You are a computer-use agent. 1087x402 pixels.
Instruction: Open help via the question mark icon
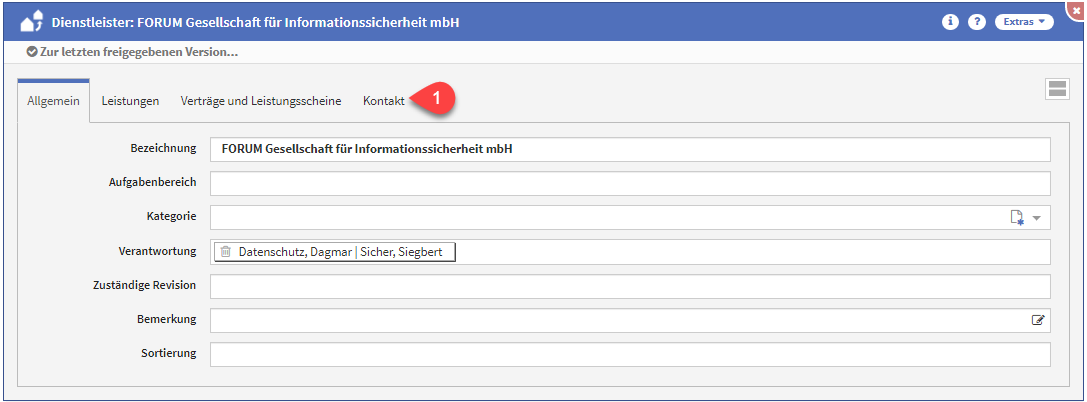[977, 22]
